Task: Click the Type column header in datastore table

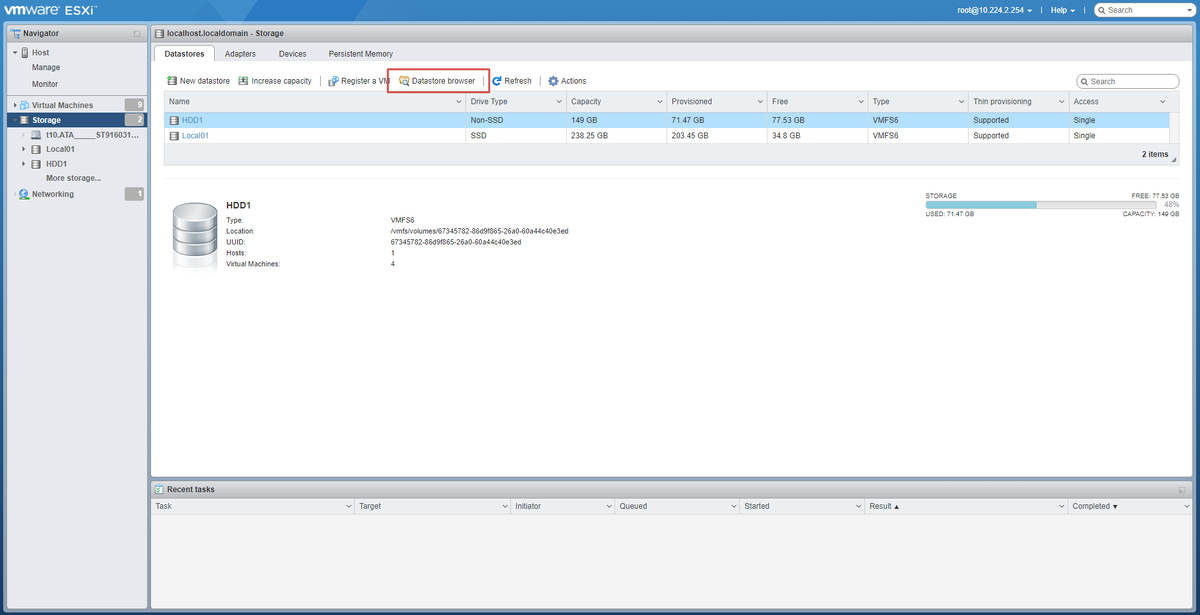Action: [x=917, y=102]
